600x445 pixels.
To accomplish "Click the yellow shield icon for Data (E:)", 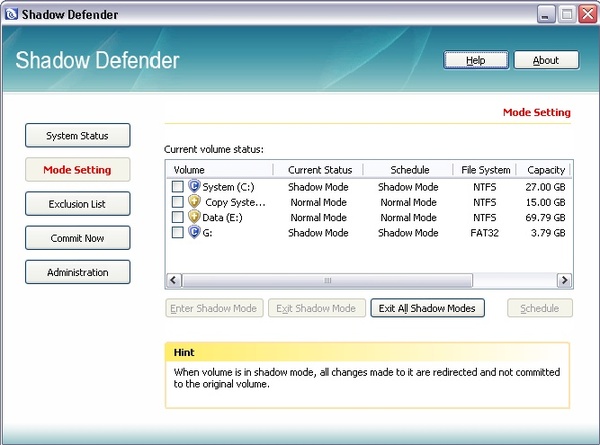I will pos(194,217).
